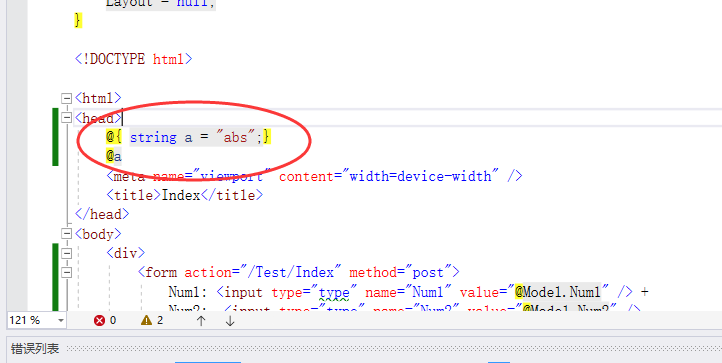Screen dimensions: 722x363
Task: Go to next issue with down arrow
Action: (x=230, y=321)
